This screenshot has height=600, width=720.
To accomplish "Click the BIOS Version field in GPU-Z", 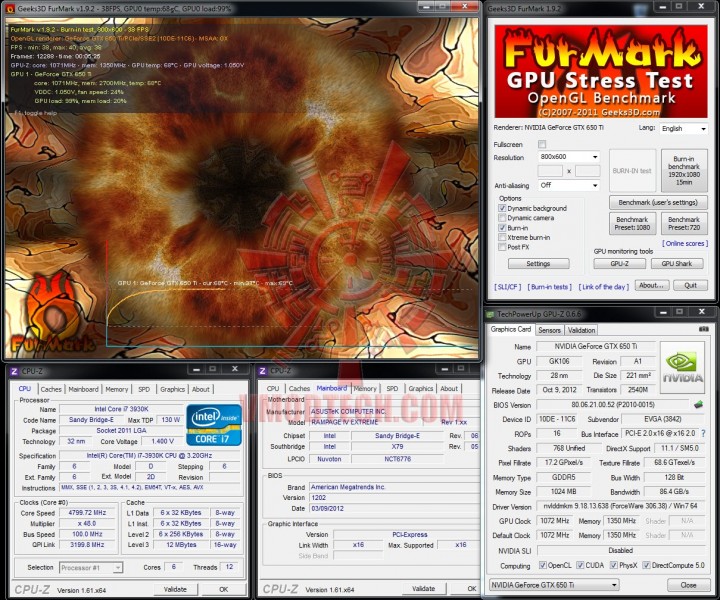I will point(613,404).
